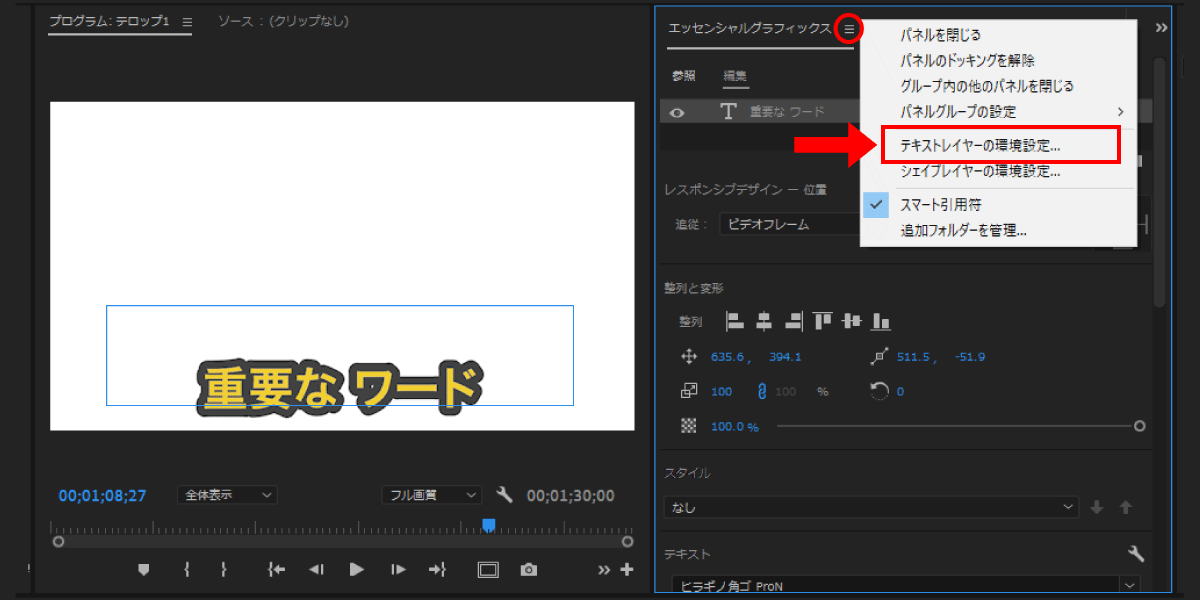Click the align right icon

coord(794,321)
